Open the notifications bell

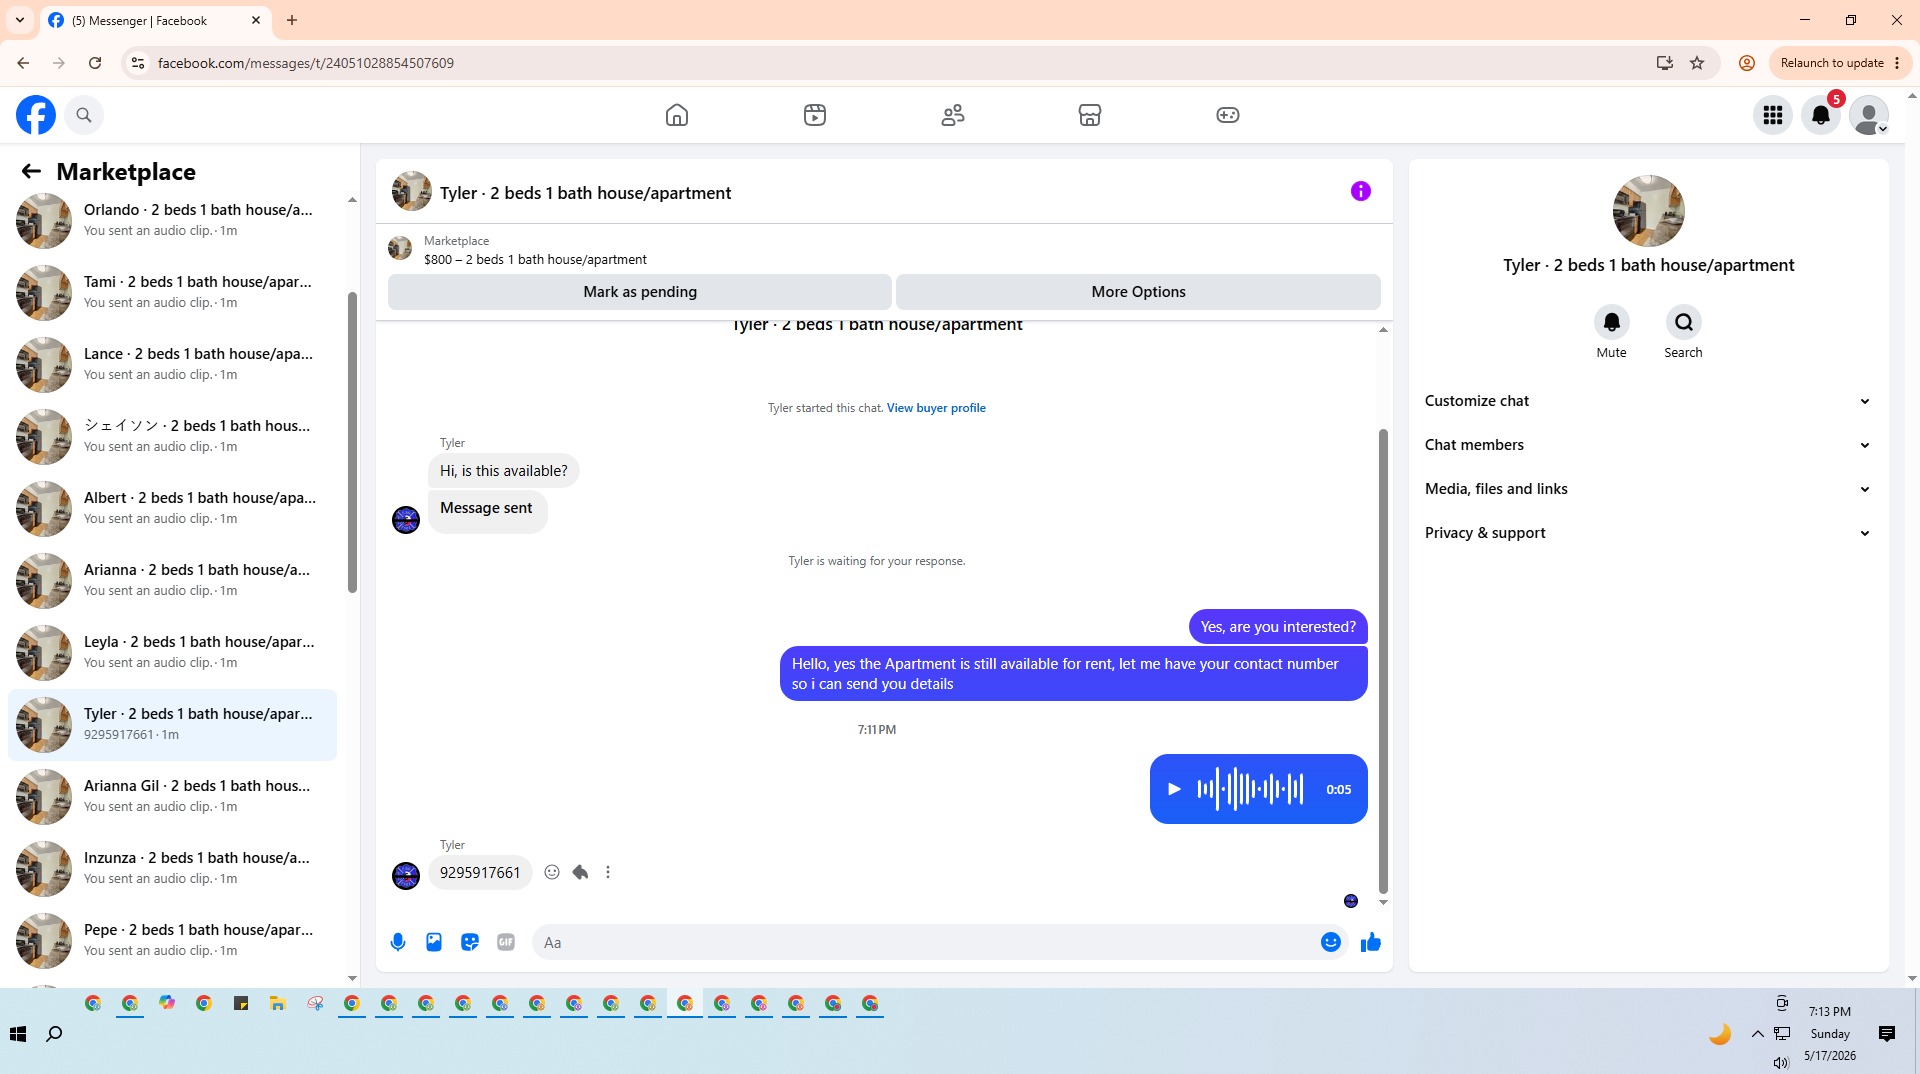pos(1821,115)
